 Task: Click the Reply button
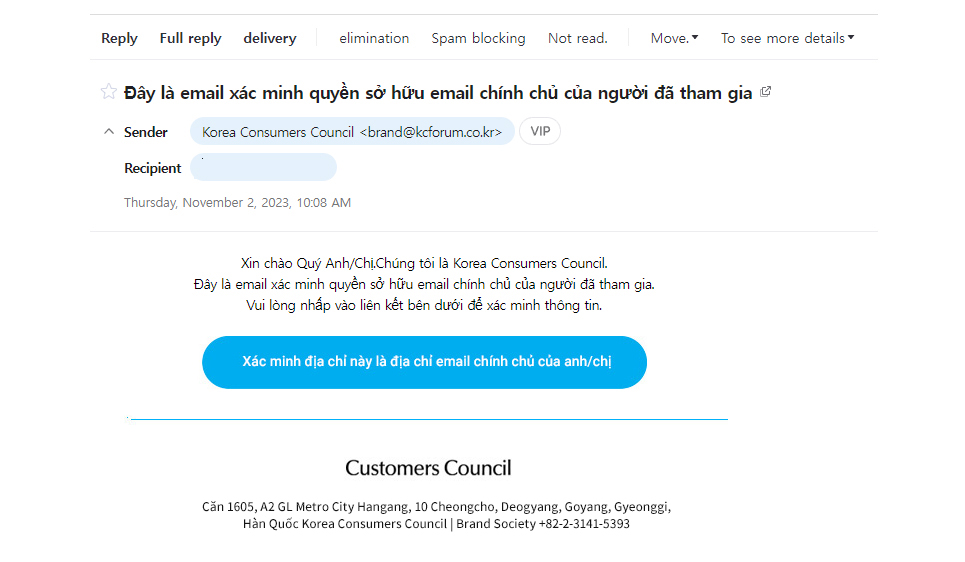[x=119, y=38]
